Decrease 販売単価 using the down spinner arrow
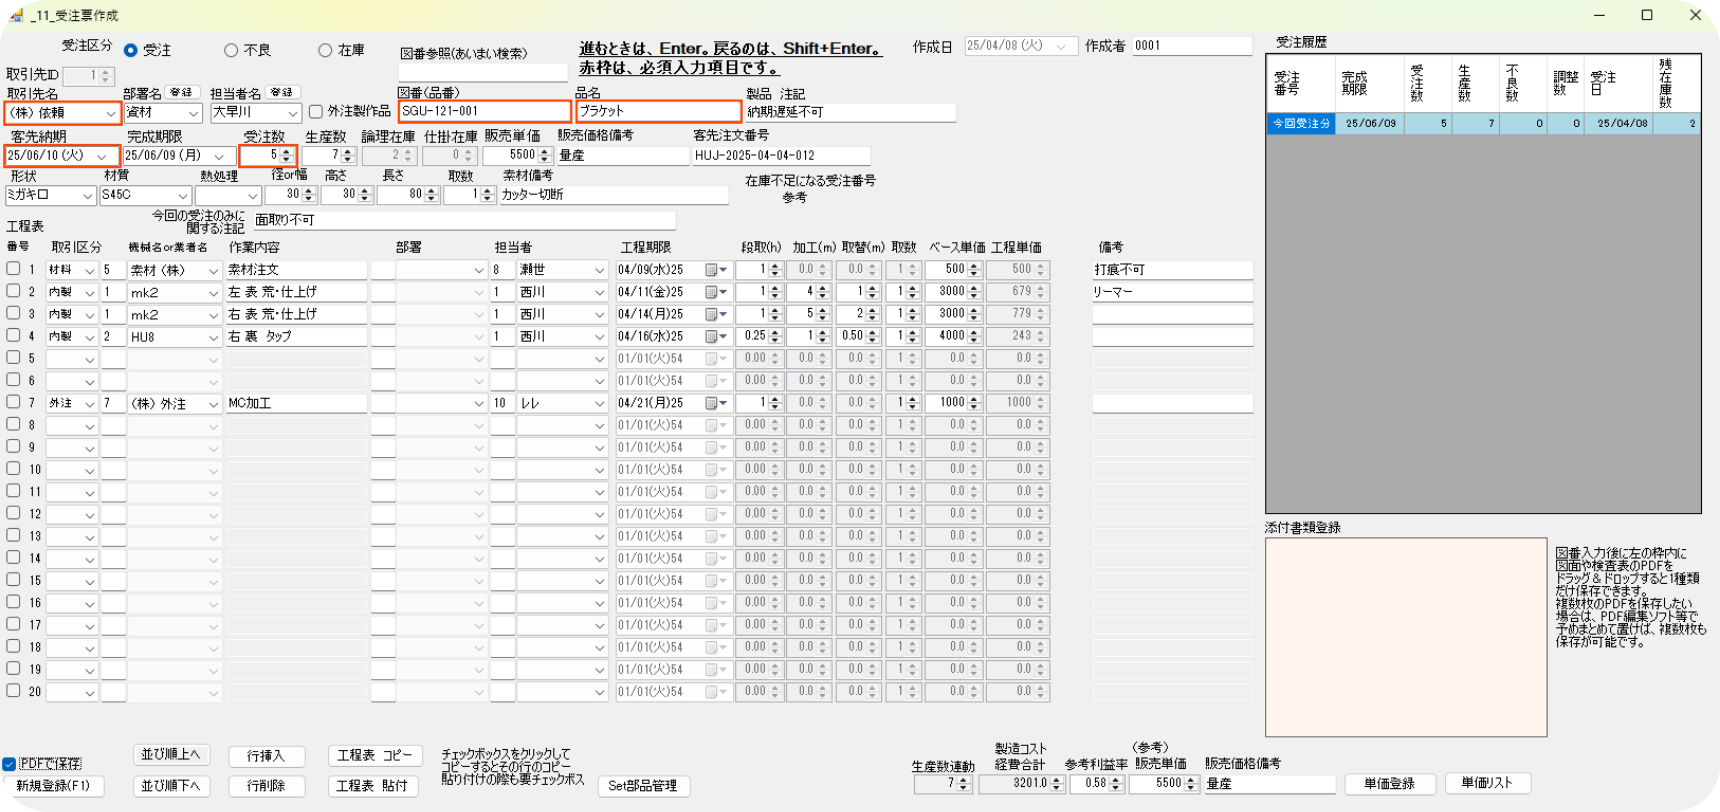The width and height of the screenshot is (1720, 812). [x=545, y=160]
